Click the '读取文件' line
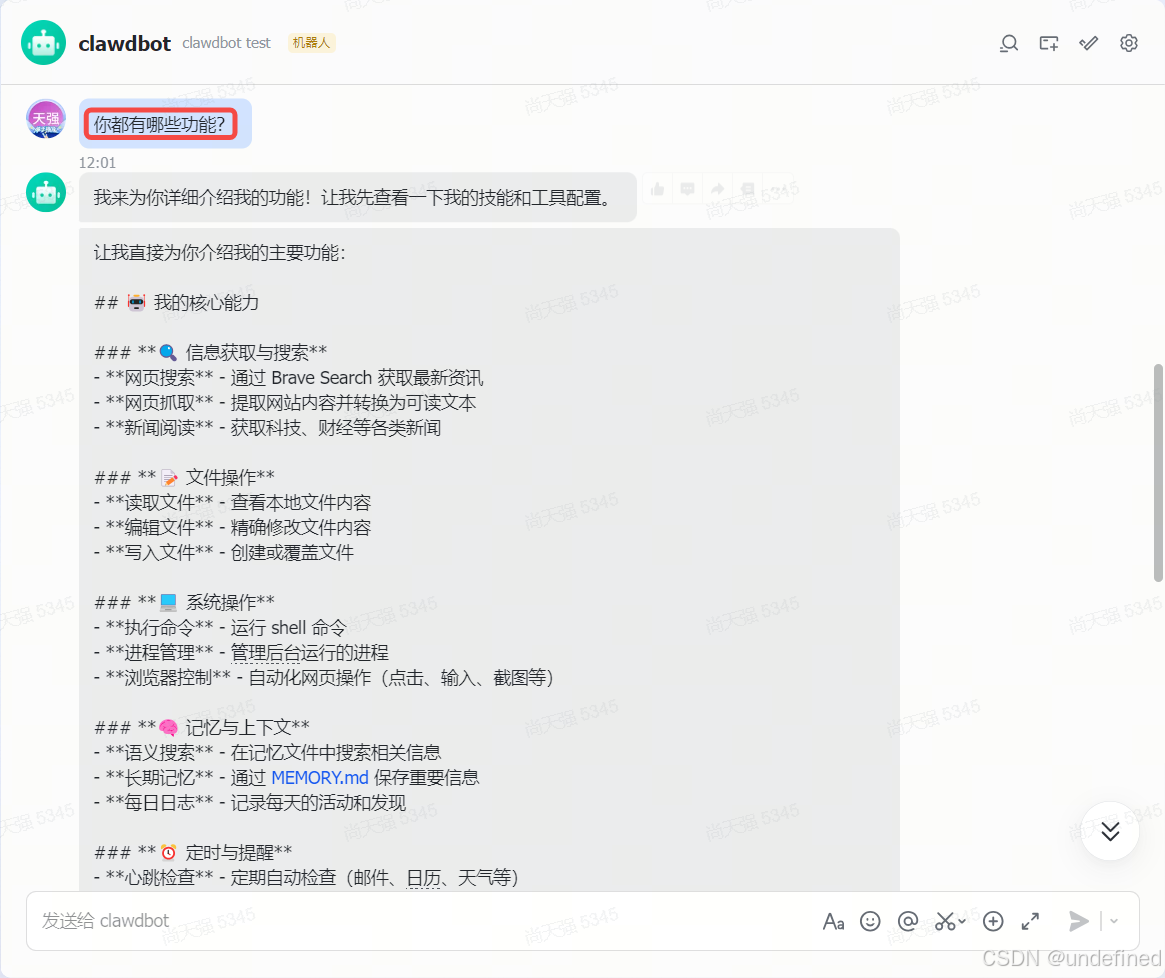 click(233, 502)
